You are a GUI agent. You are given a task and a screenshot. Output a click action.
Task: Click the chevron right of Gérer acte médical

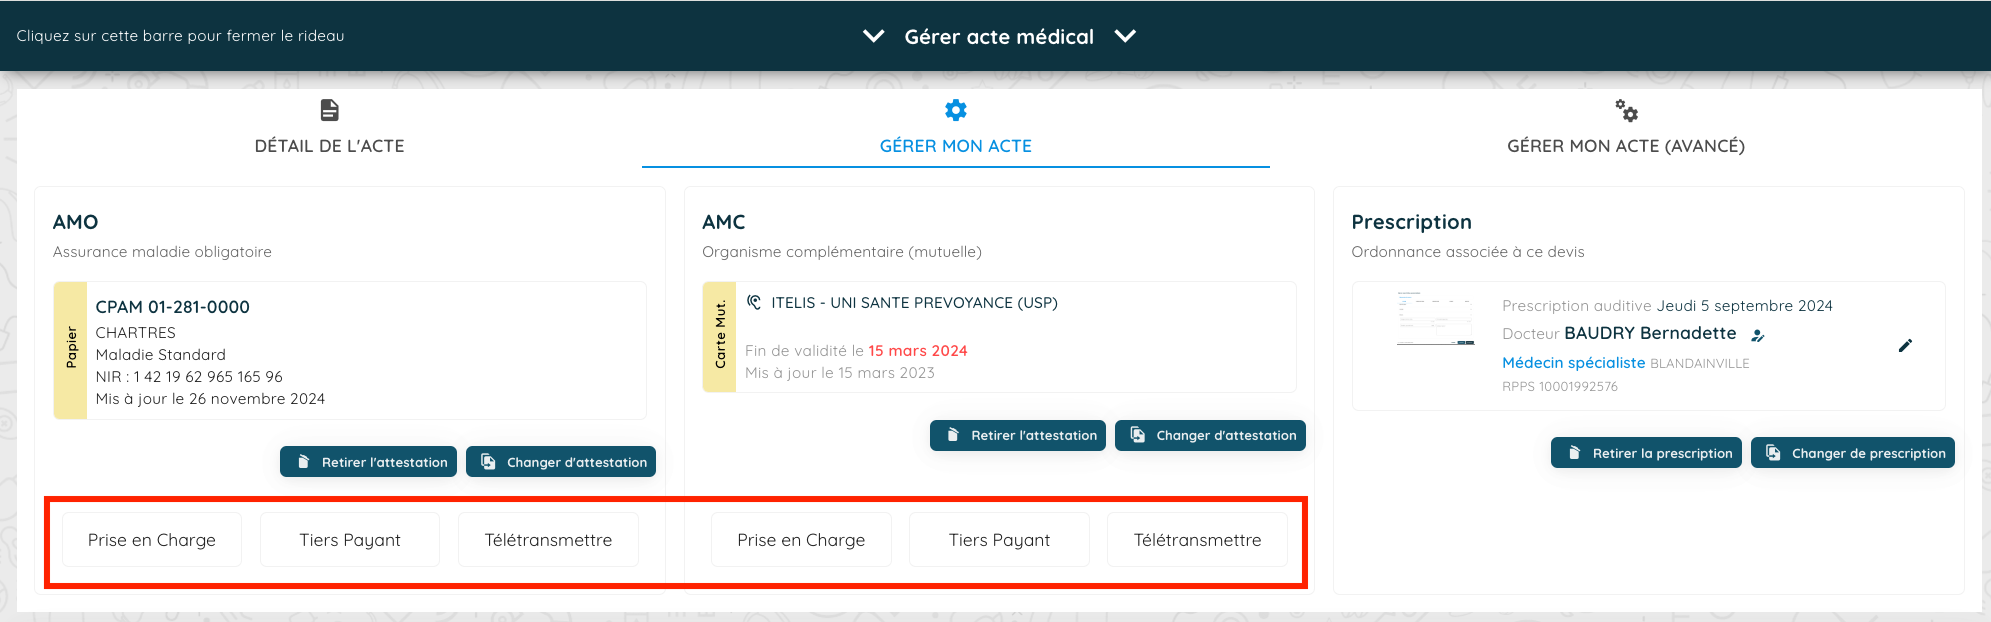point(1125,36)
